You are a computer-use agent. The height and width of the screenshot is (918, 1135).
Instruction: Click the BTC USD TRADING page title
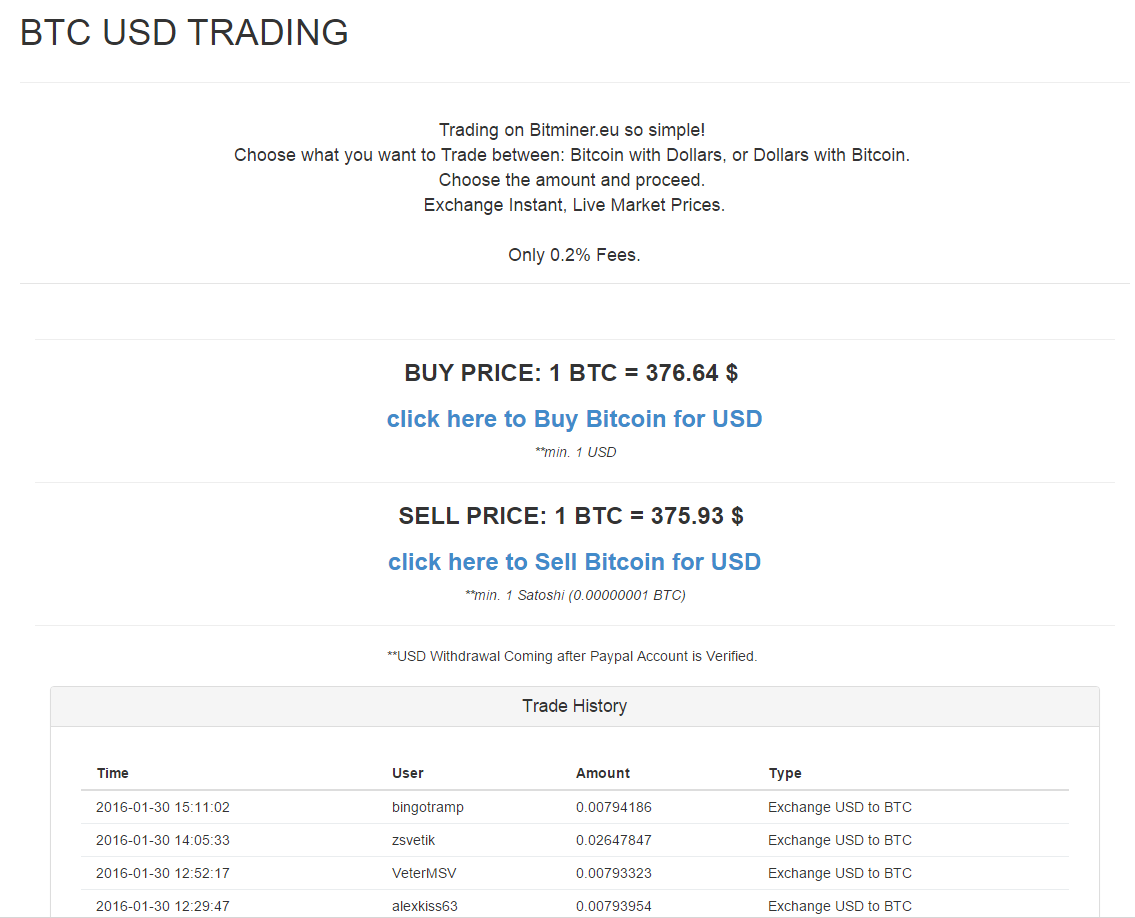(x=185, y=33)
